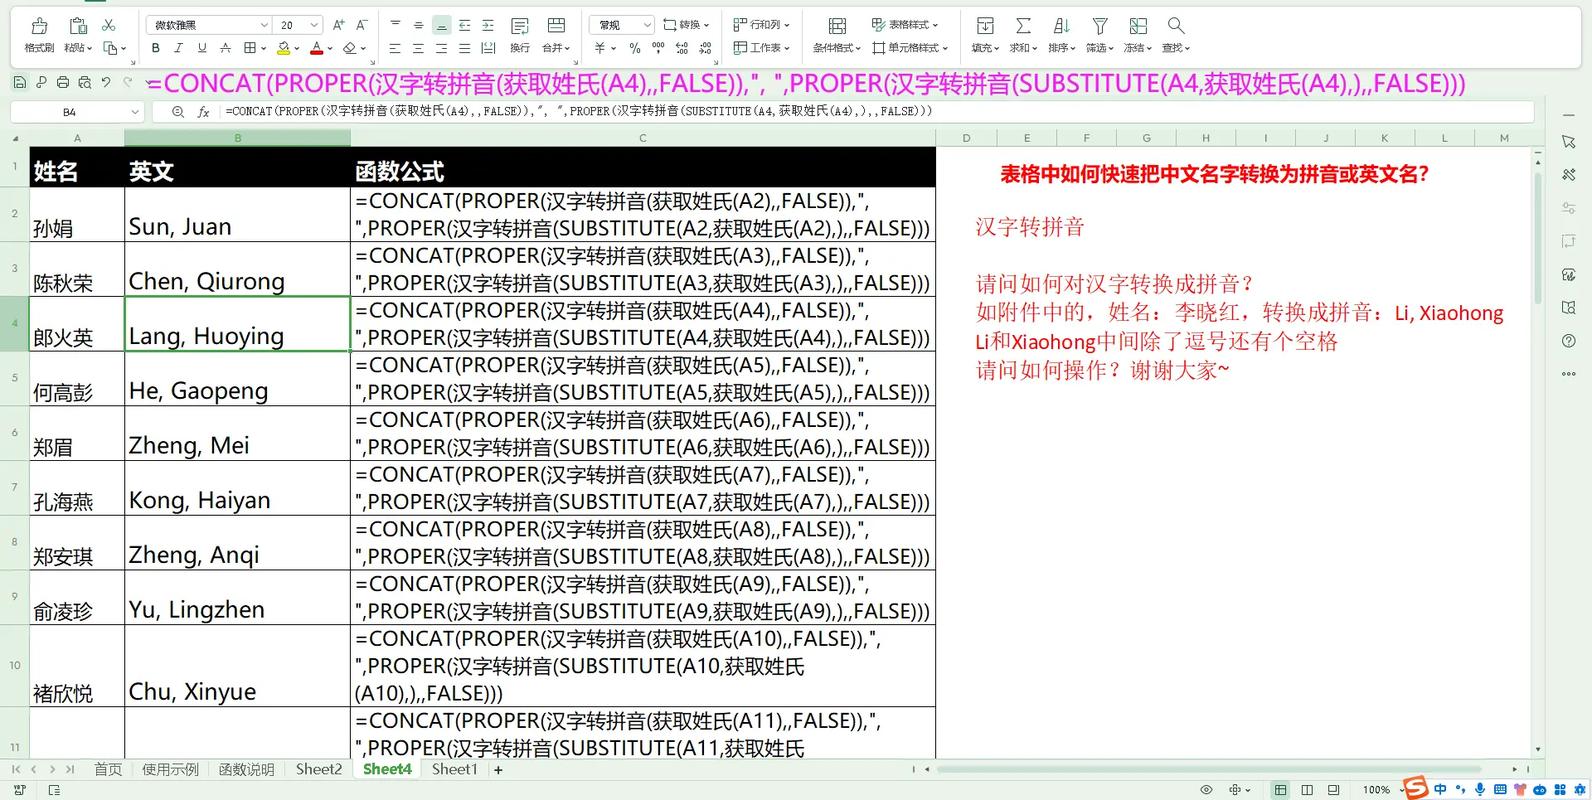Click the thousands separator (000) icon

pos(658,48)
